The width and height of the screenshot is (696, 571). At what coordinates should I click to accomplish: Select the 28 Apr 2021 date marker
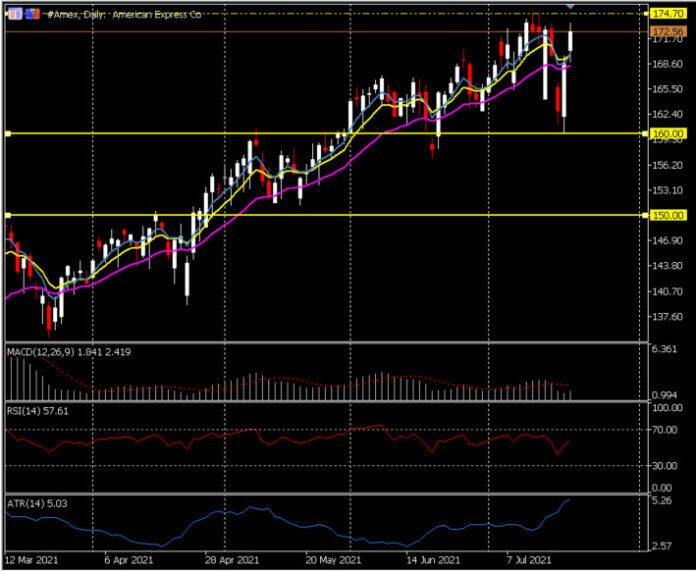coord(230,559)
